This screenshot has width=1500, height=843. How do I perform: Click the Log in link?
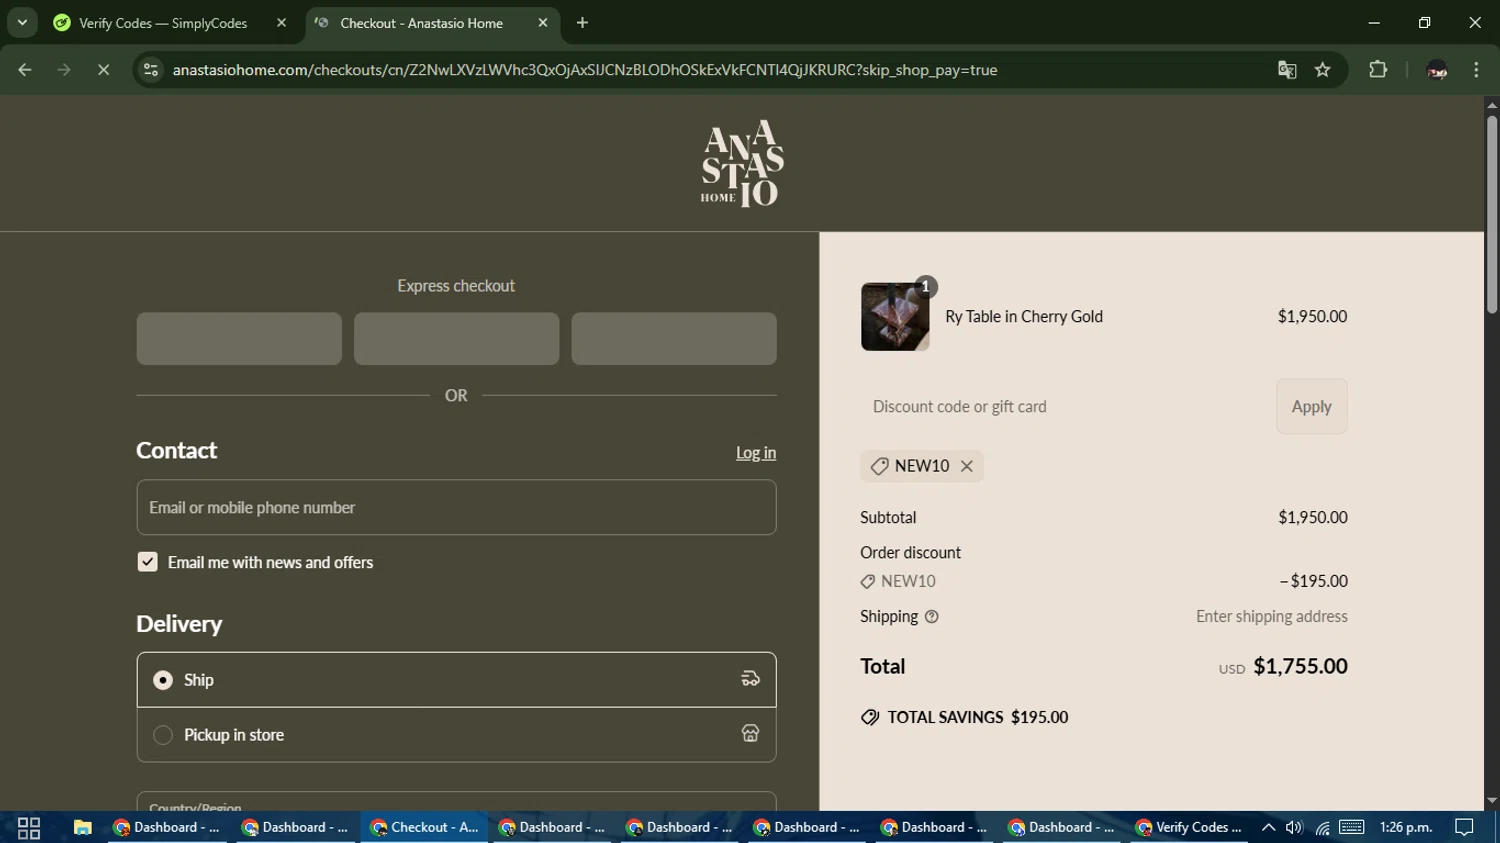[x=756, y=453]
